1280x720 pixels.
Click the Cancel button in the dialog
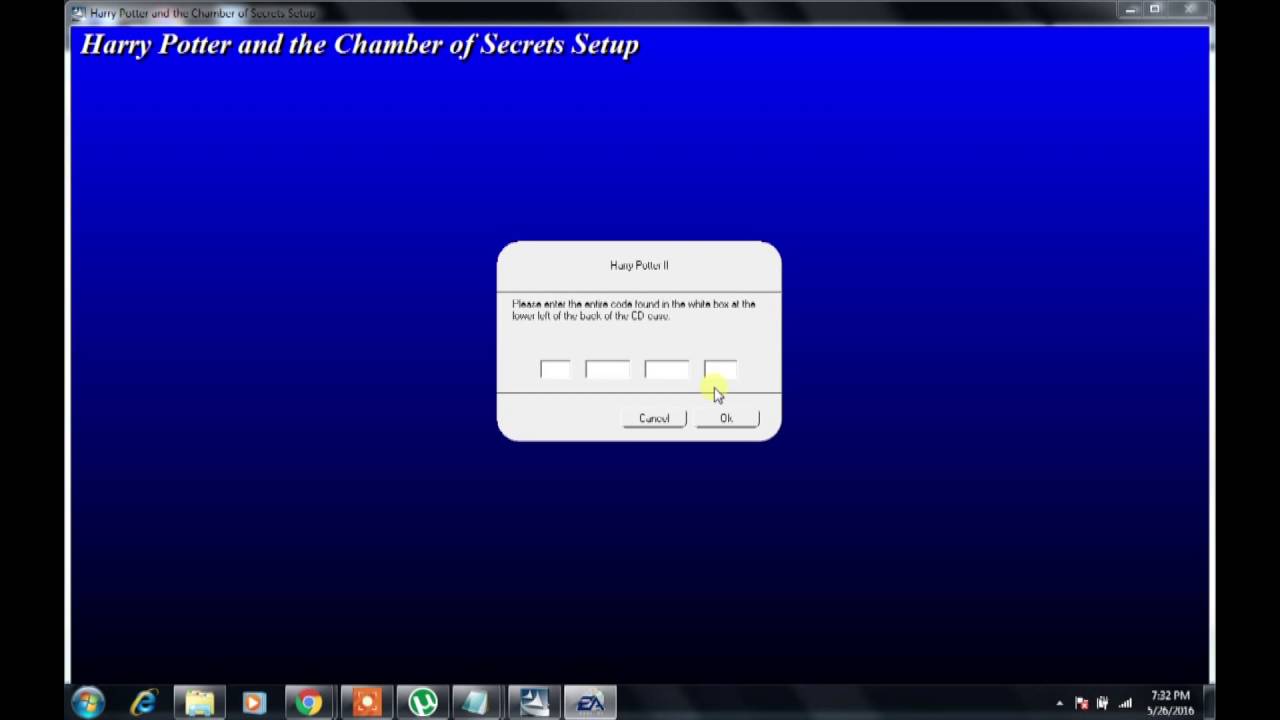coord(654,418)
